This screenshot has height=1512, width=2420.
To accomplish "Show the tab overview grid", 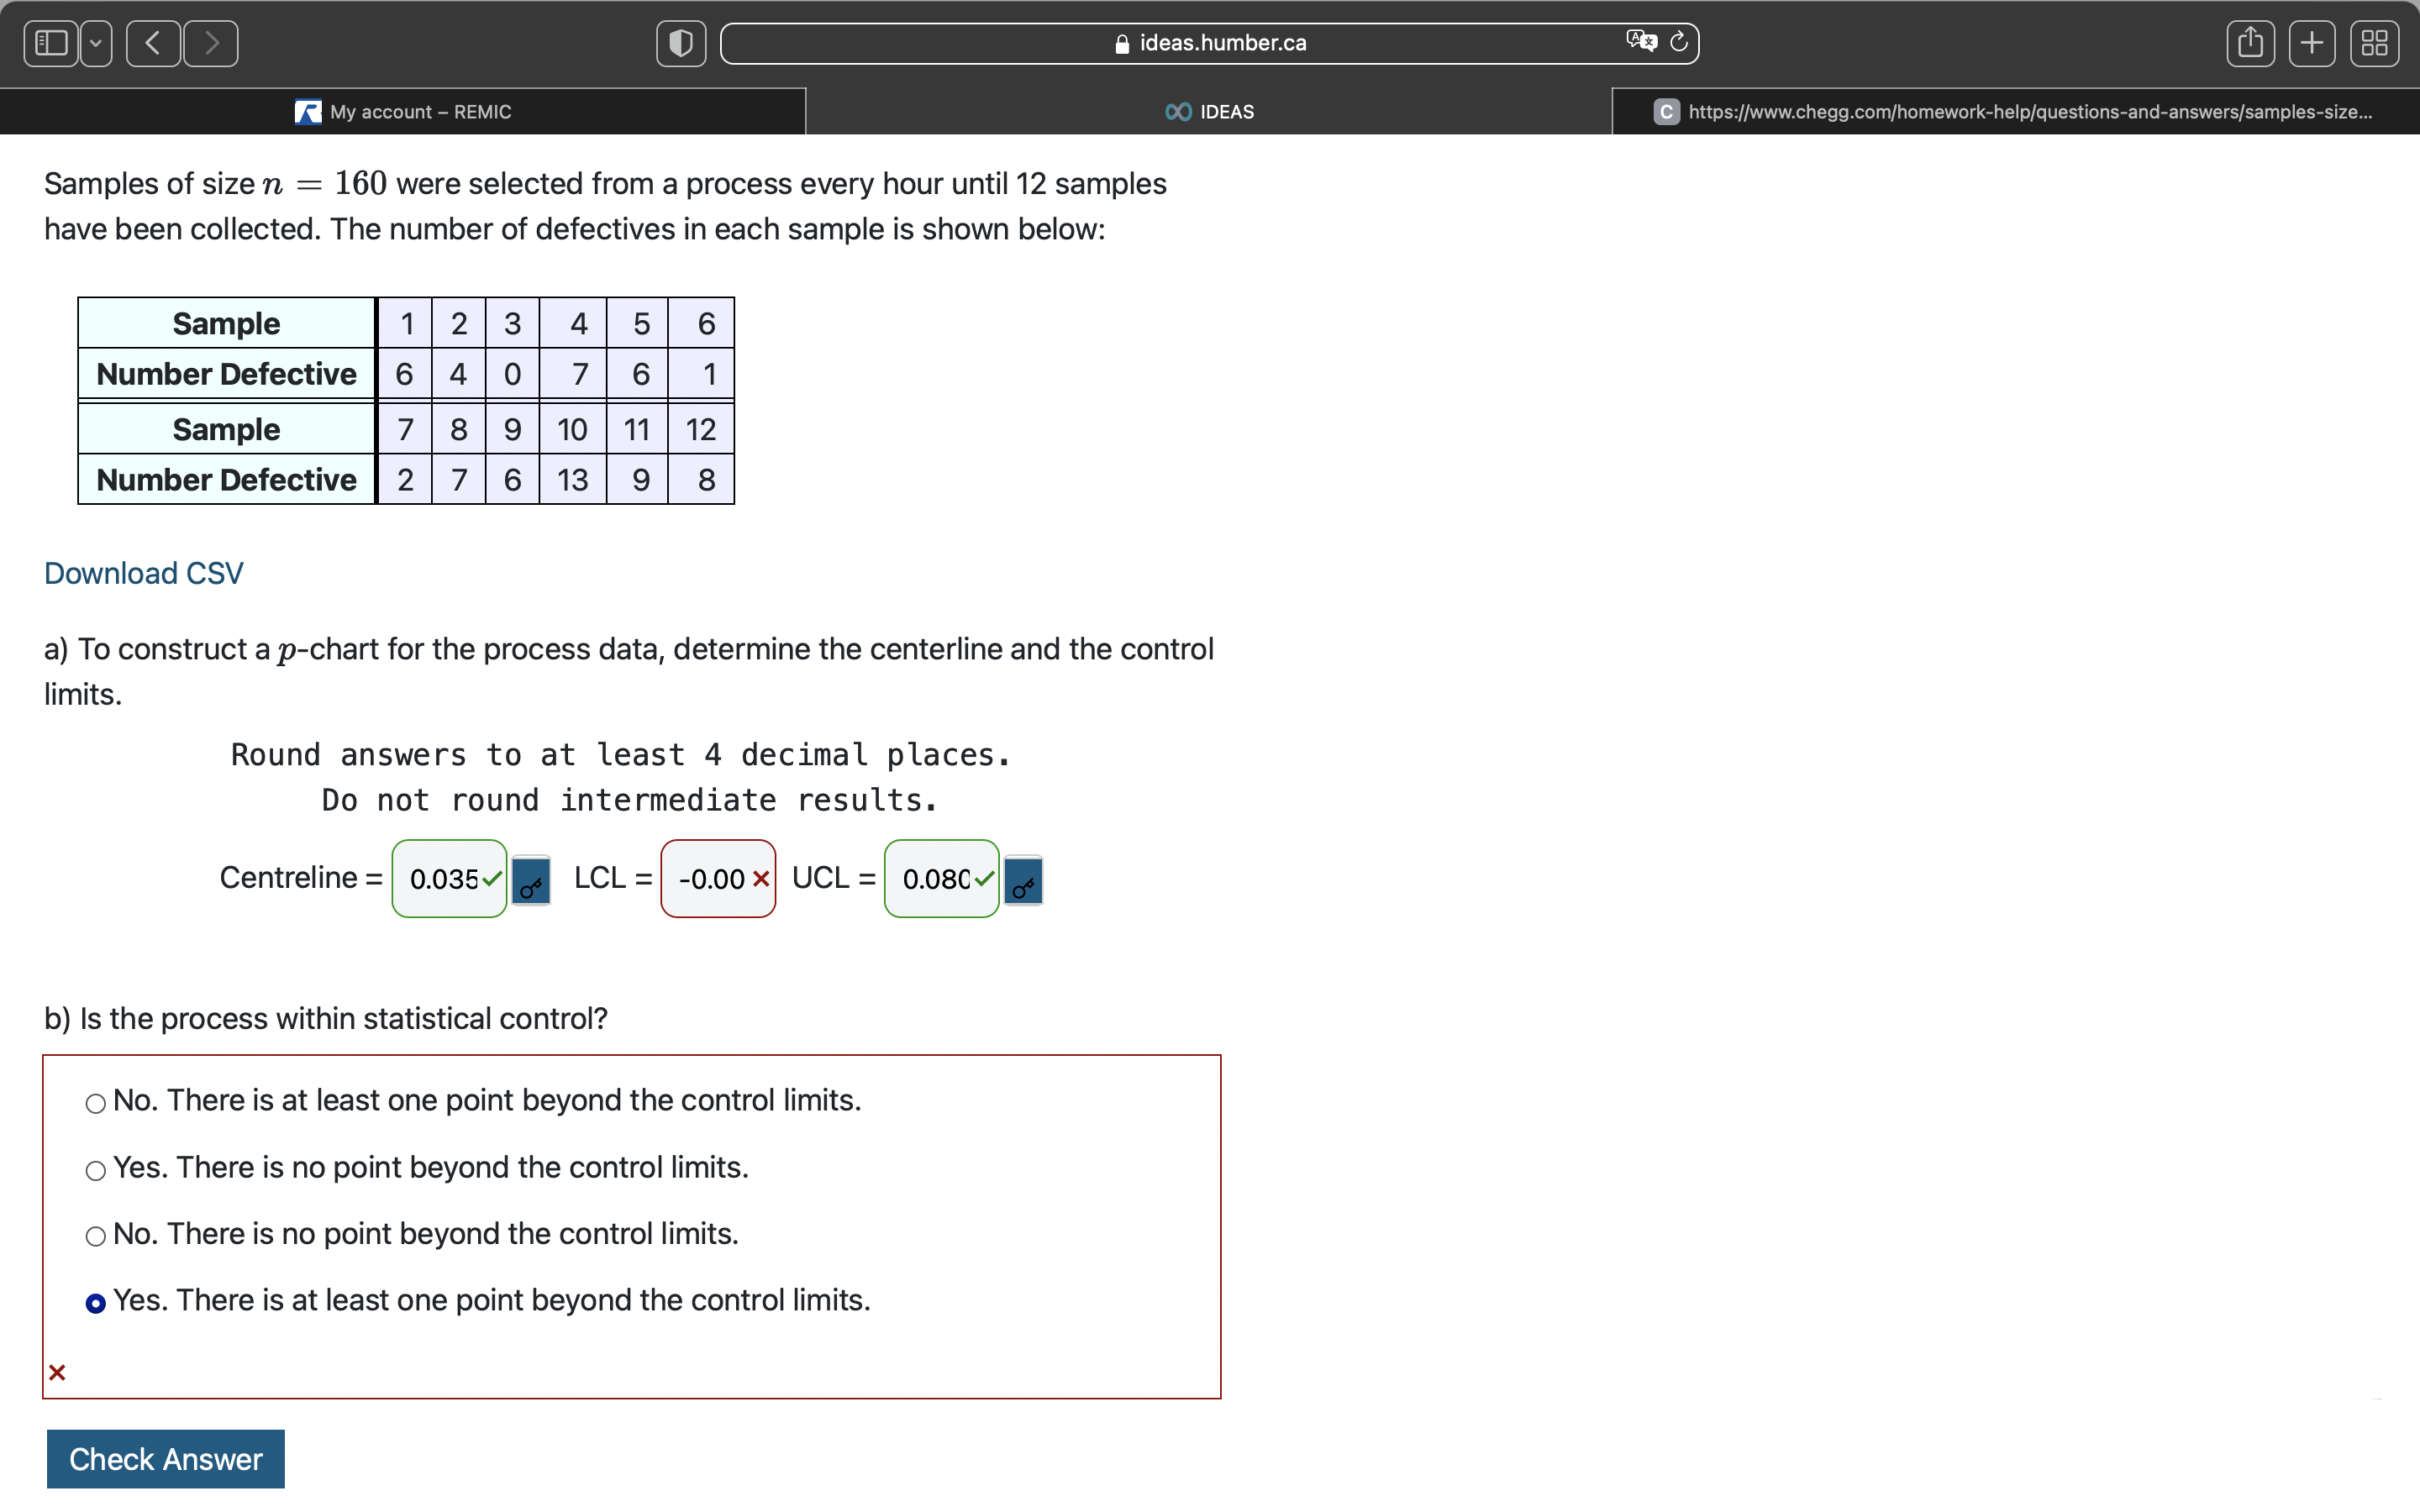I will pos(2374,43).
